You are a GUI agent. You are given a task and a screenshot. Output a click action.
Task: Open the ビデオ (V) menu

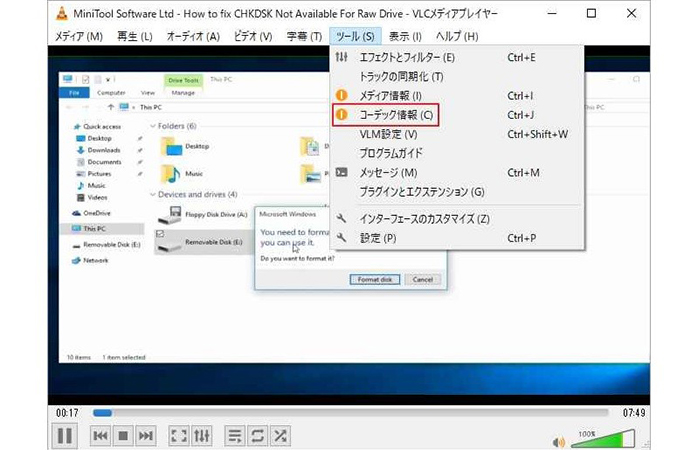pyautogui.click(x=253, y=36)
